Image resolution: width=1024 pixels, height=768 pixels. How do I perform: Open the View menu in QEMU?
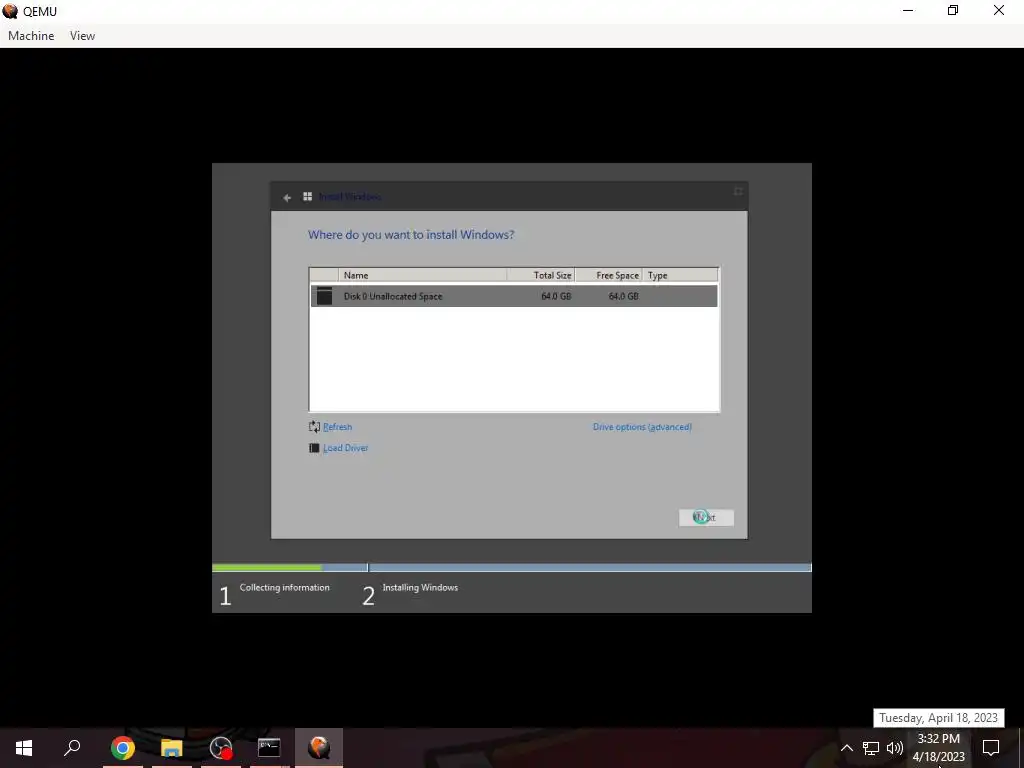[x=82, y=36]
